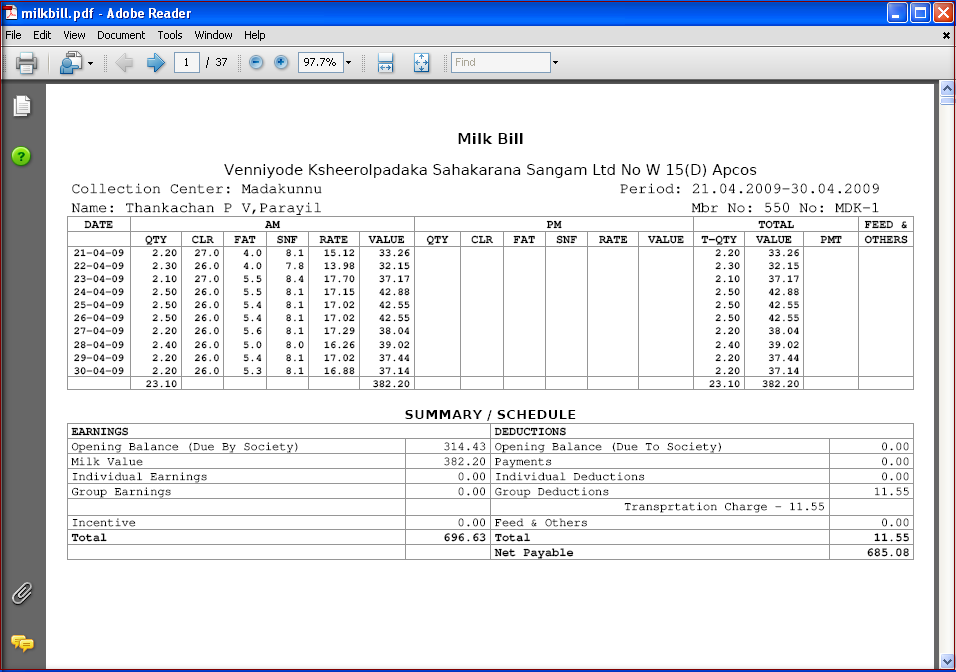
Task: Zoom out with the minus button
Action: (256, 62)
